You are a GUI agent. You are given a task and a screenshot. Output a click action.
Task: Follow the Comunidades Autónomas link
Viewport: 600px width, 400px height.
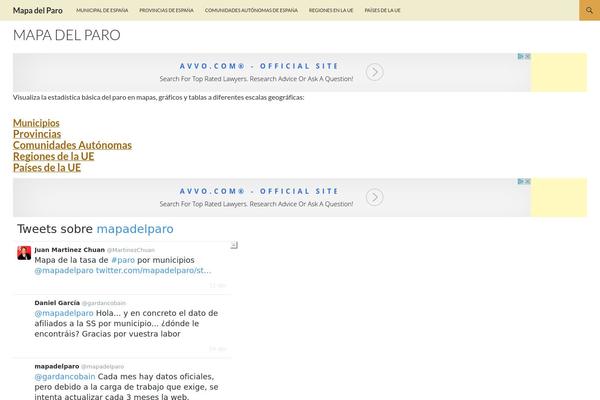coord(72,145)
